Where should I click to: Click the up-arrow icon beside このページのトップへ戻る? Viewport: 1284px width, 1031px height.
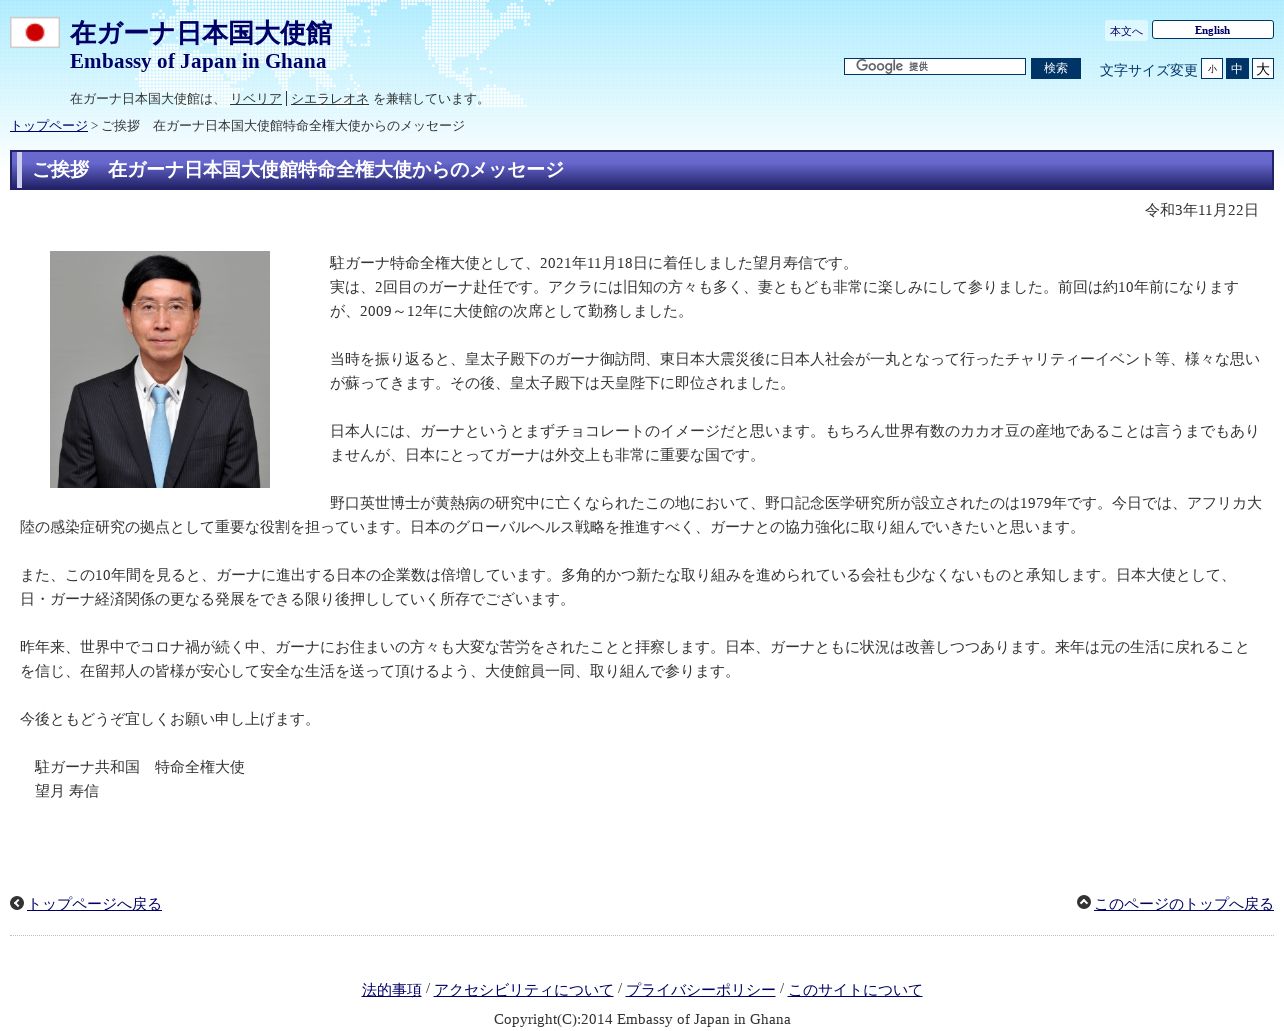[1084, 902]
